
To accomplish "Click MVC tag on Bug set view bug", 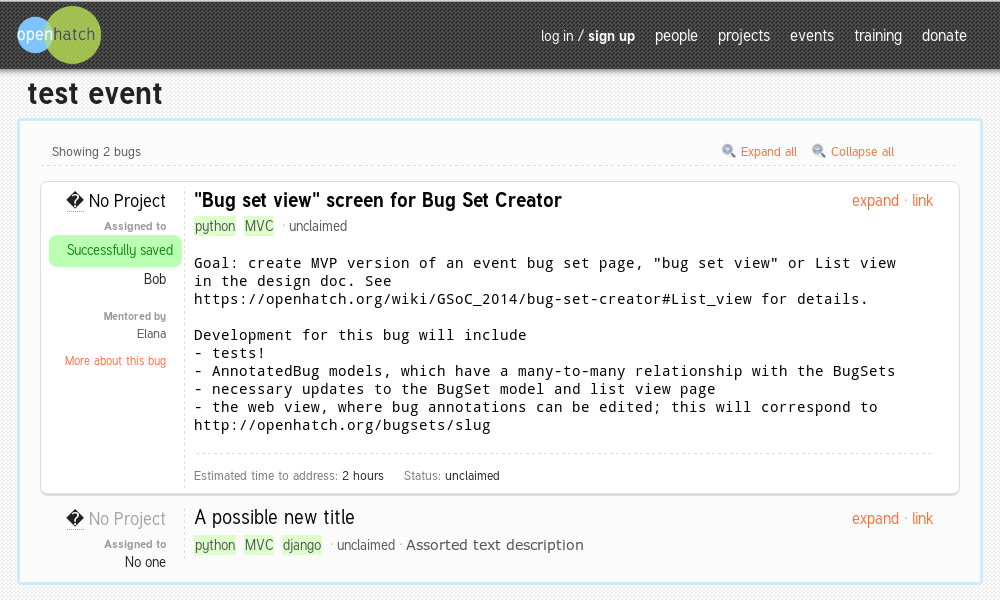I will tap(259, 226).
